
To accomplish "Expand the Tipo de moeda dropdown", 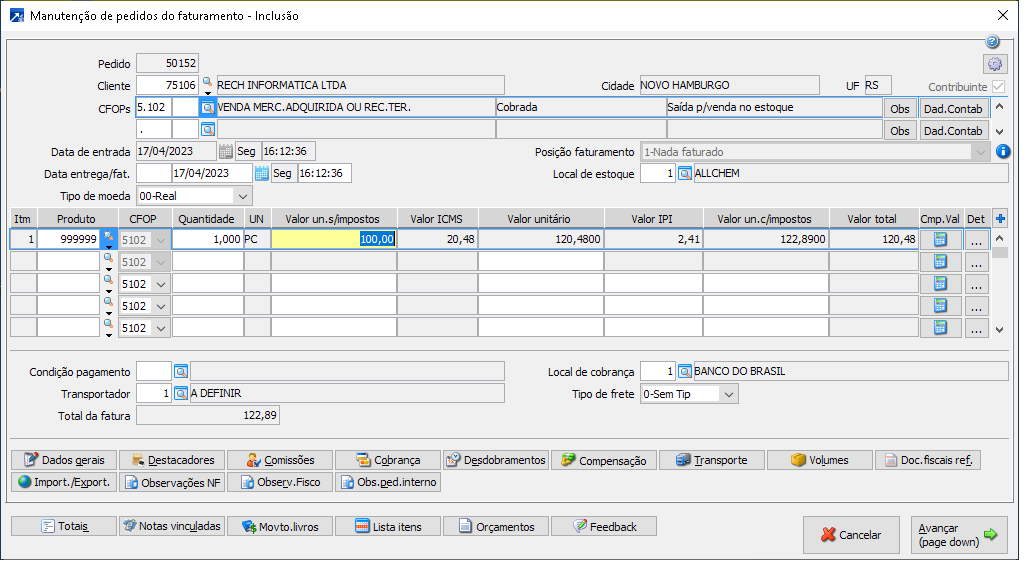I will click(244, 196).
